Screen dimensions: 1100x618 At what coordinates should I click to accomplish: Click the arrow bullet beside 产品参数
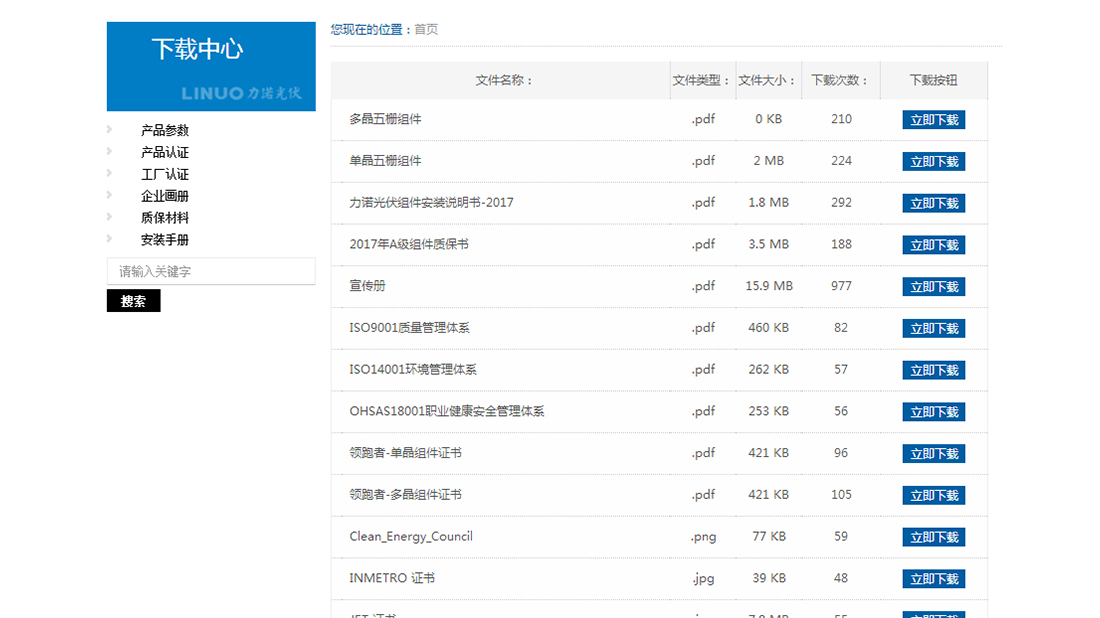pyautogui.click(x=109, y=129)
